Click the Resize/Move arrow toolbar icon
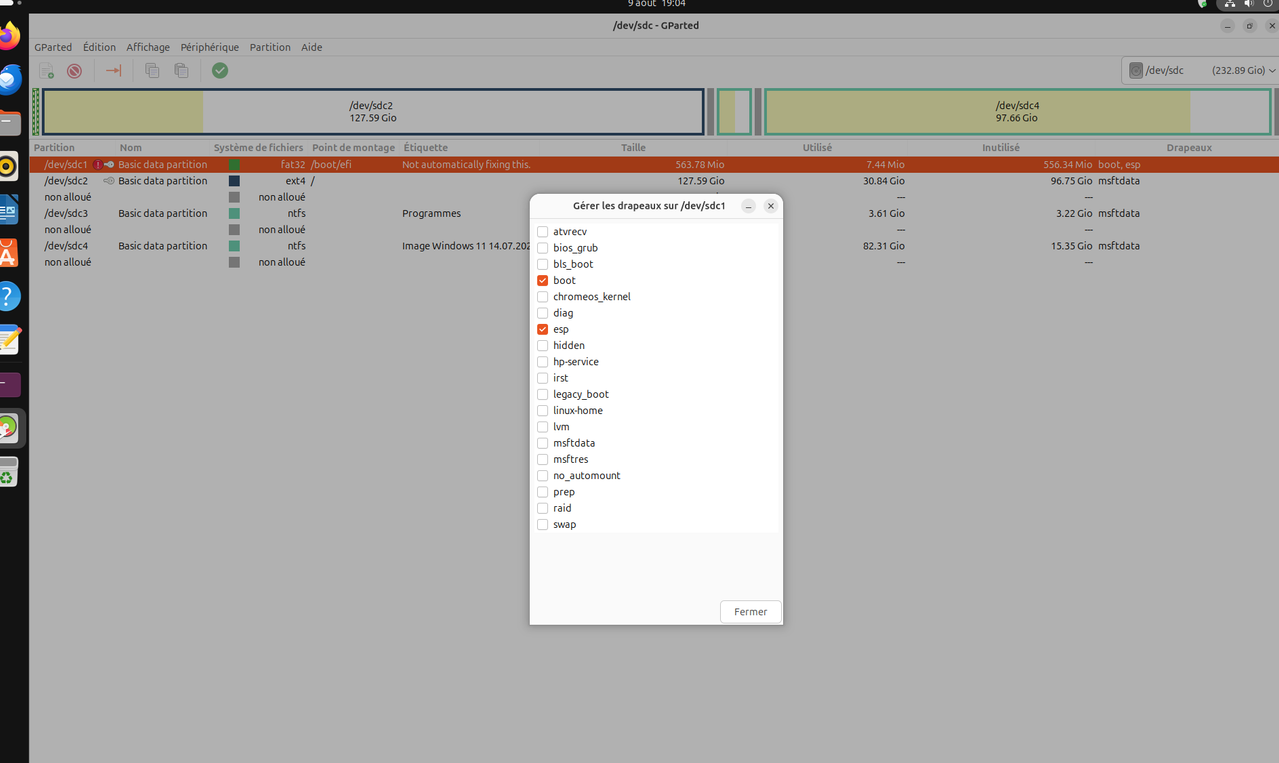The image size is (1279, 763). click(x=113, y=71)
